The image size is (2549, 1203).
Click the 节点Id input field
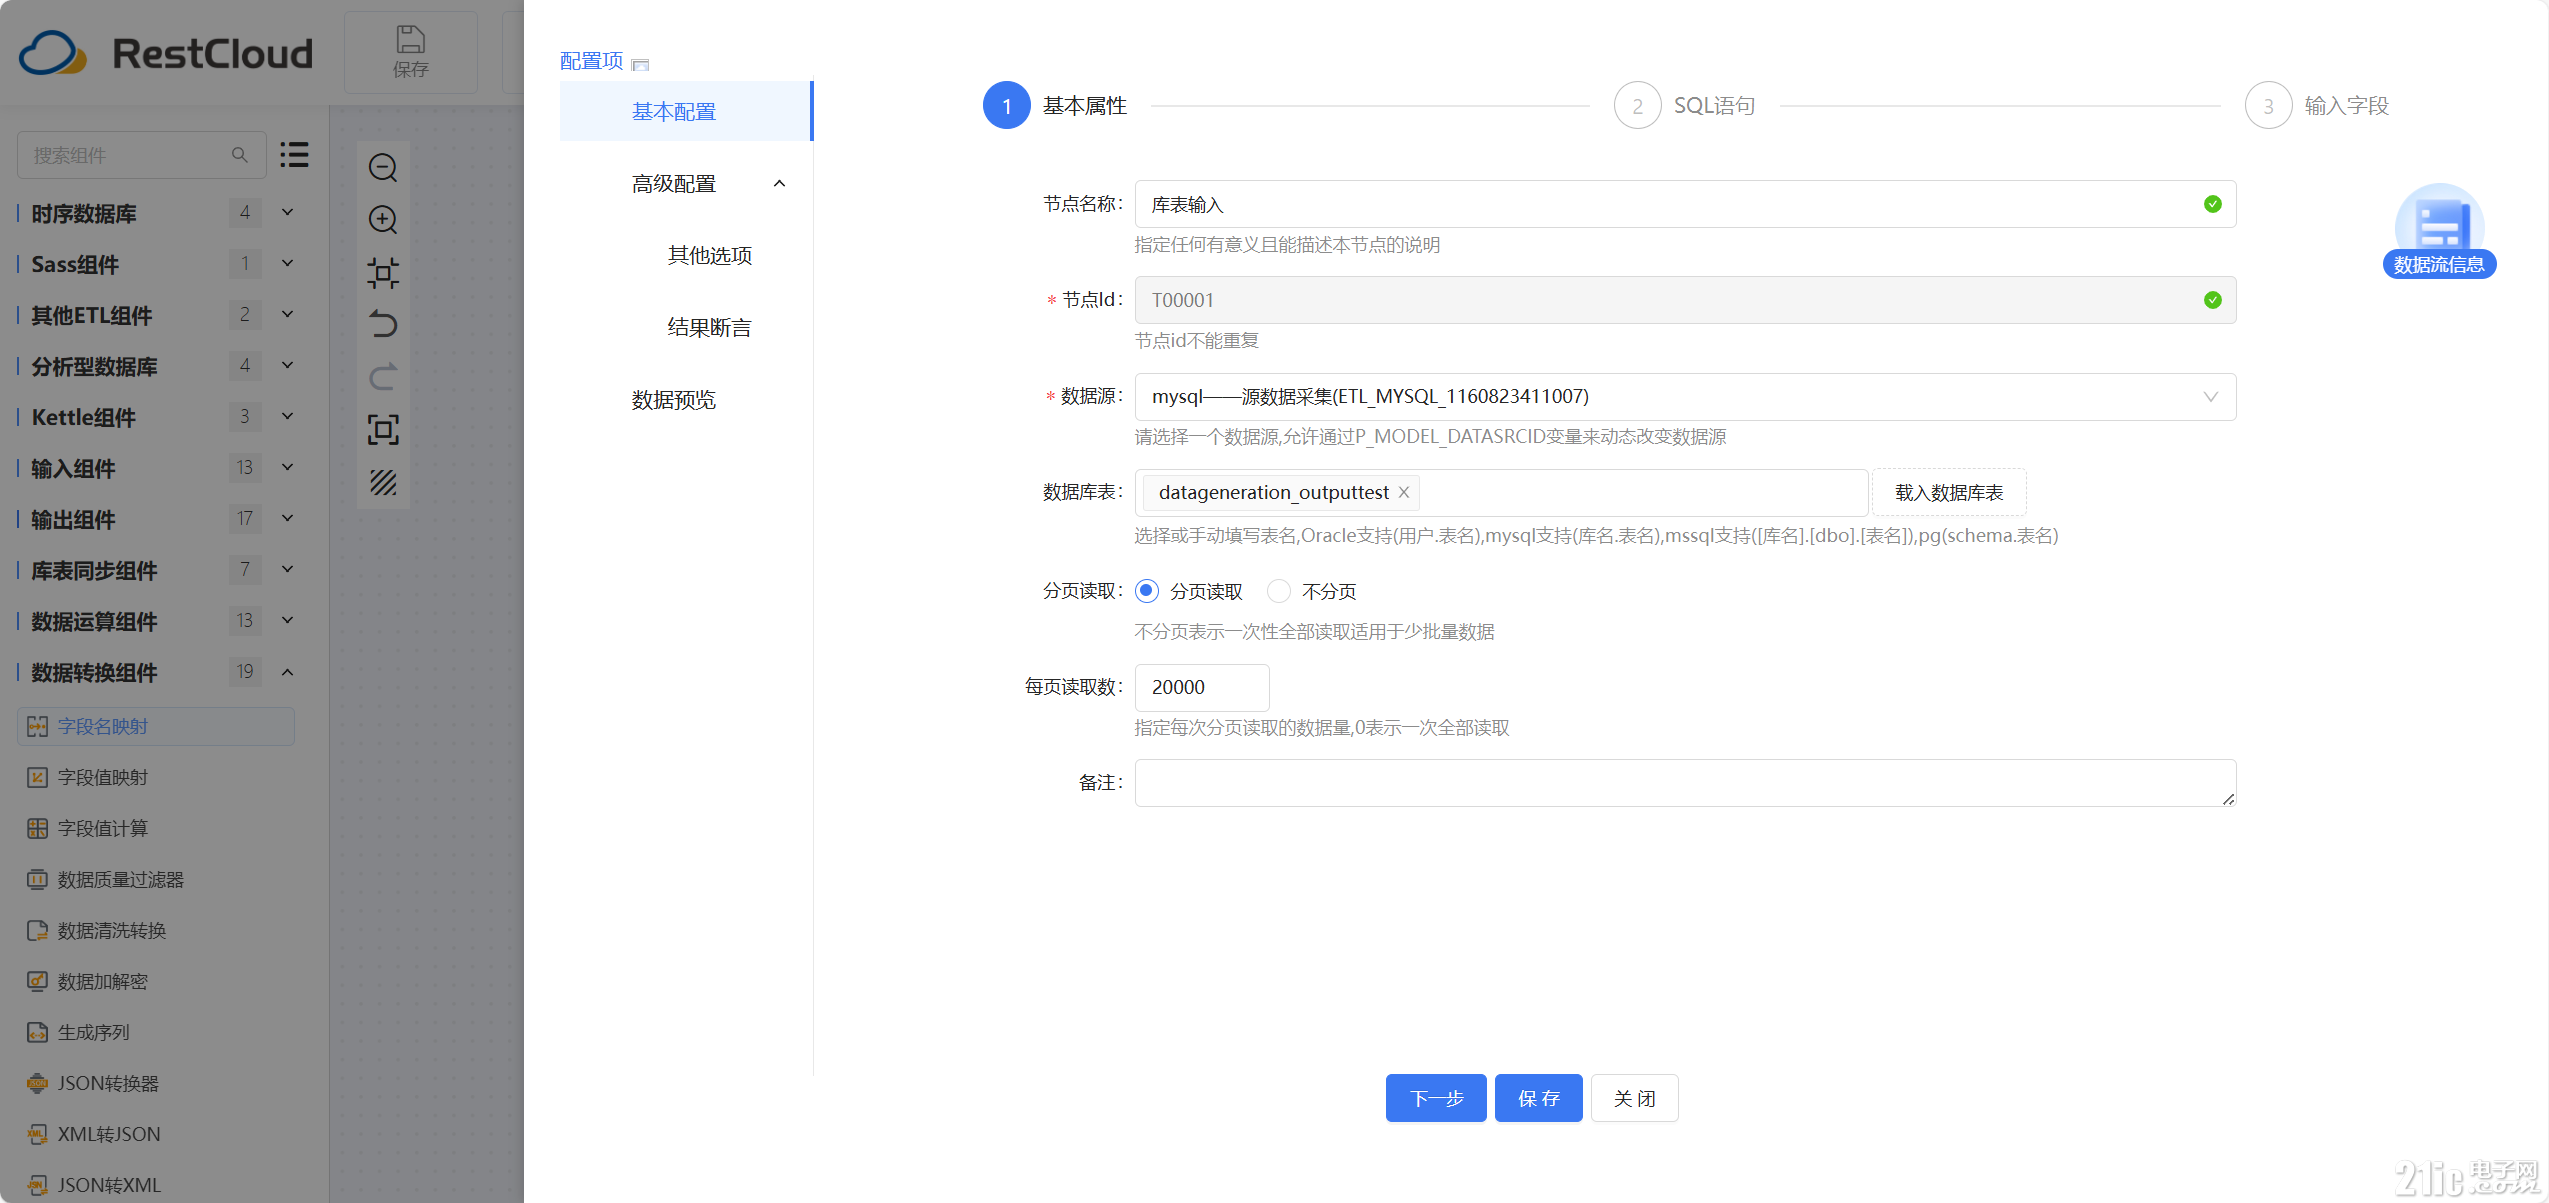click(1685, 300)
